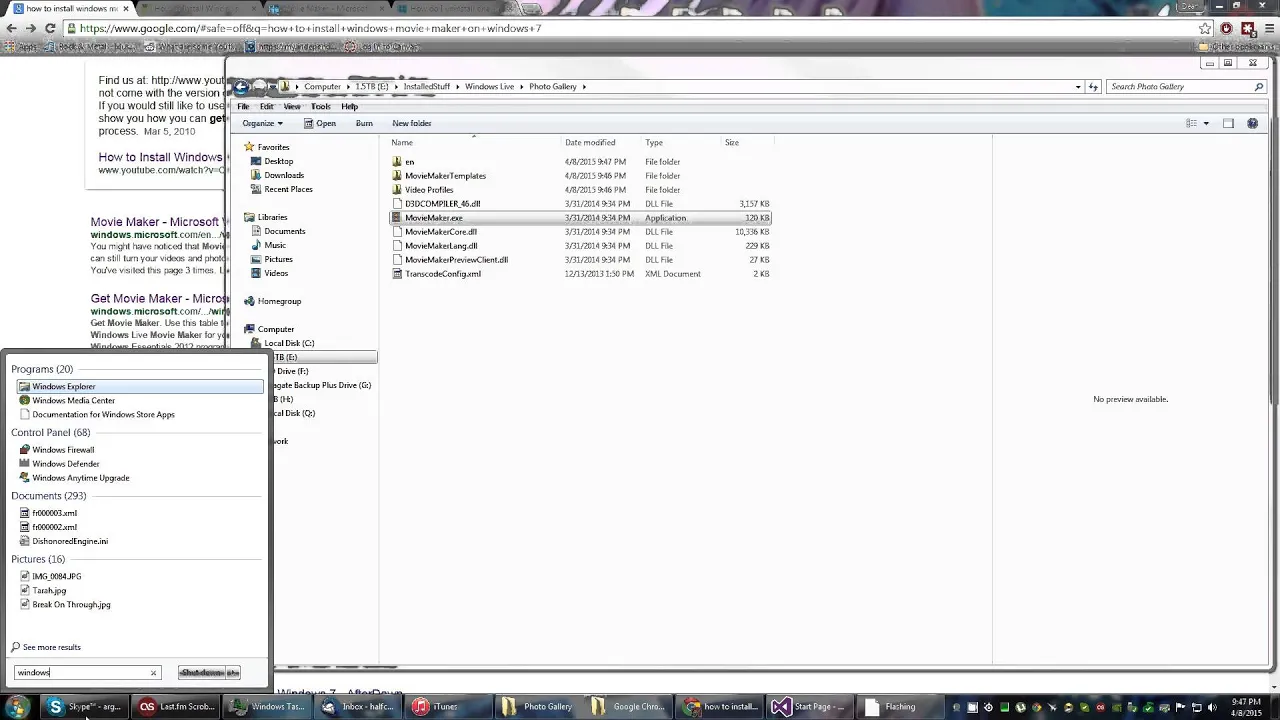Bookmark this page with star icon
This screenshot has width=1280, height=720.
point(1205,28)
